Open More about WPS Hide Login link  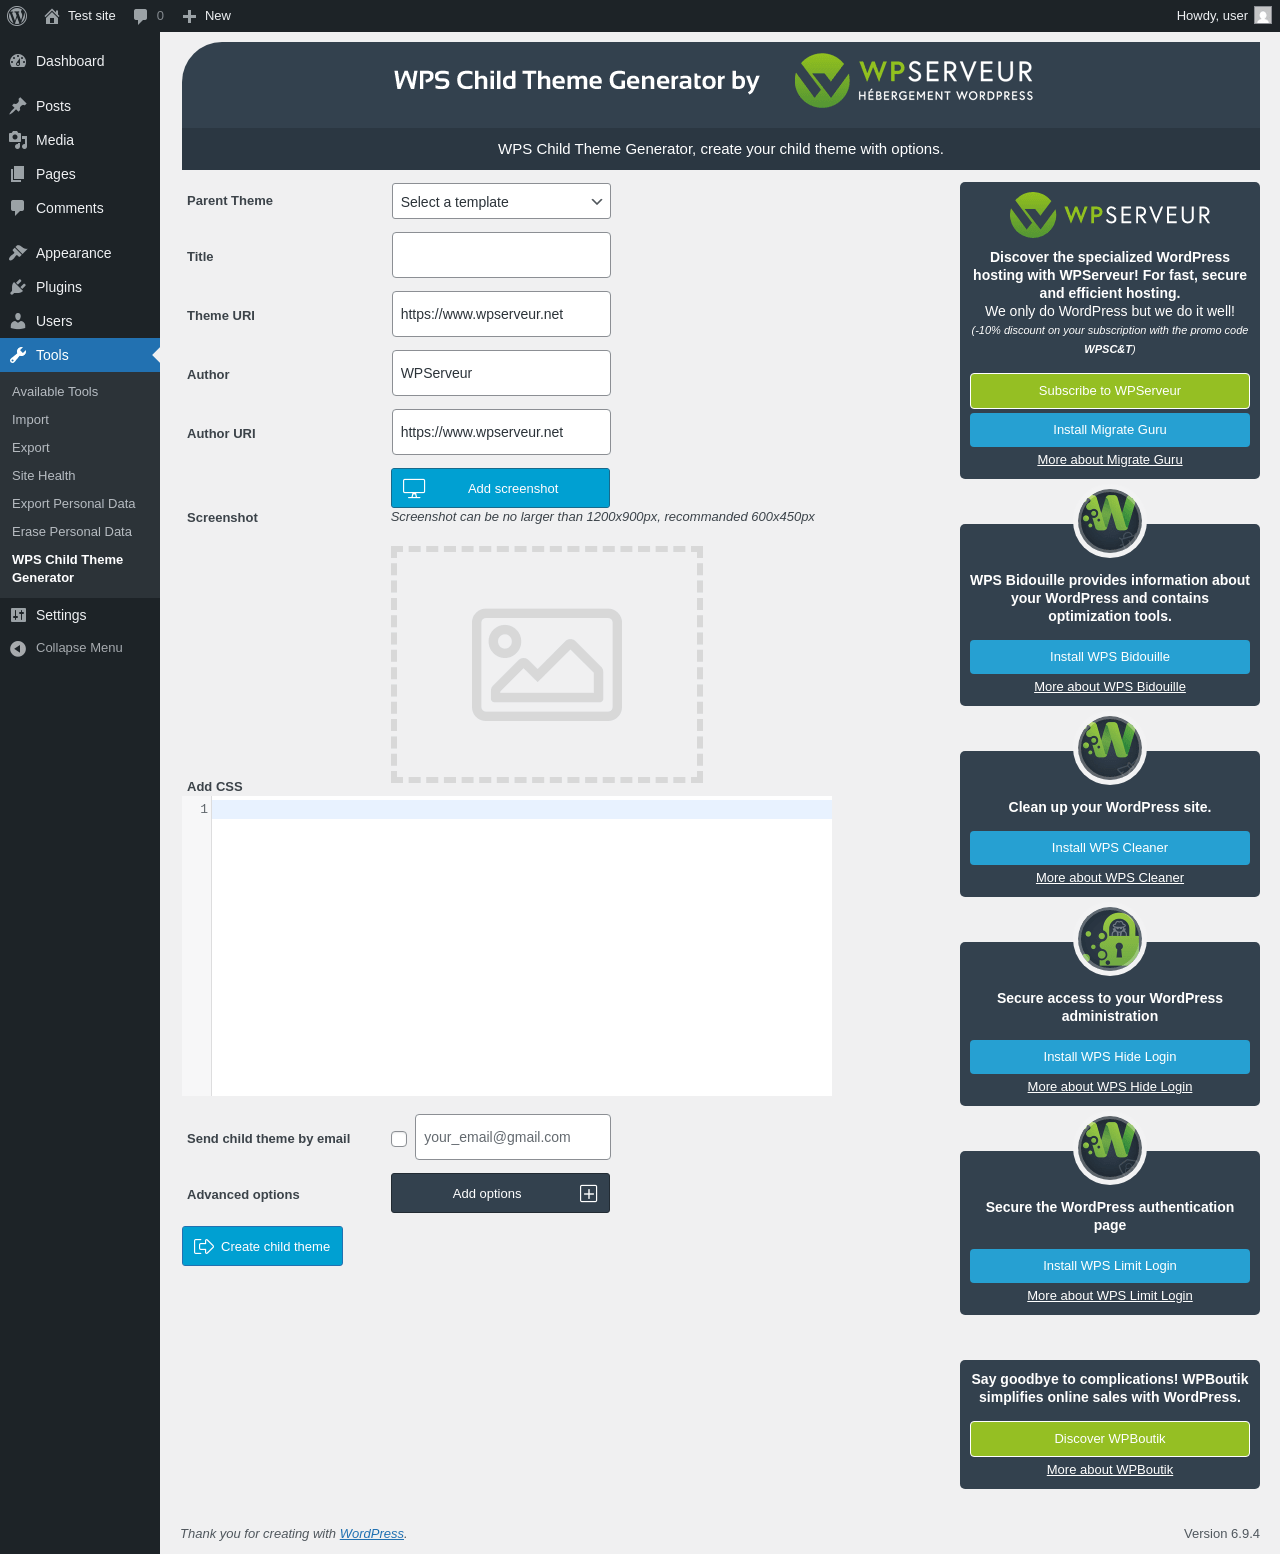[1110, 1087]
